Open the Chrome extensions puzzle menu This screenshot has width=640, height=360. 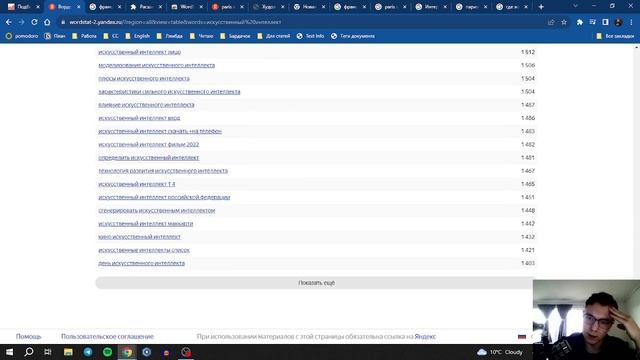[580, 22]
